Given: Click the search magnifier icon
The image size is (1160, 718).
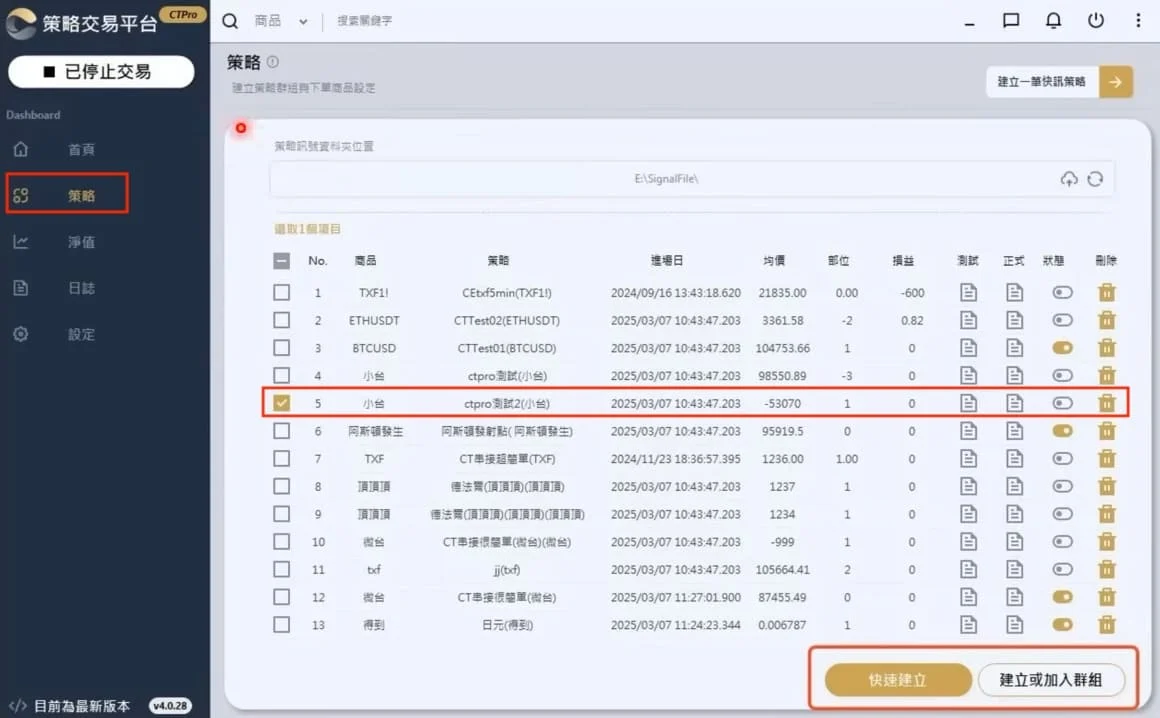Looking at the screenshot, I should (x=229, y=20).
